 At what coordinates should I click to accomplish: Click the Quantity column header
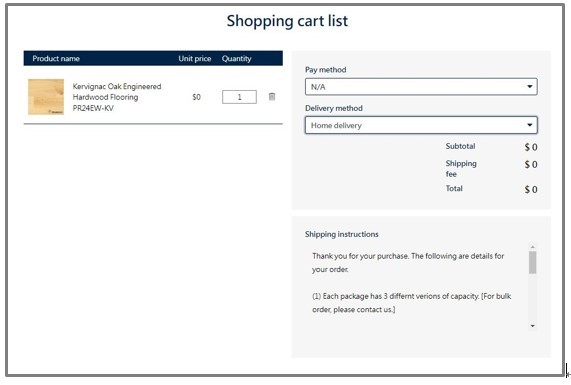click(x=236, y=59)
